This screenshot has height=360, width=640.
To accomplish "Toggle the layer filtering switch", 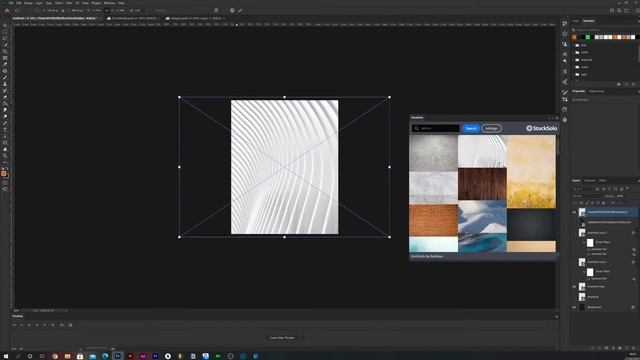I will coord(627,189).
